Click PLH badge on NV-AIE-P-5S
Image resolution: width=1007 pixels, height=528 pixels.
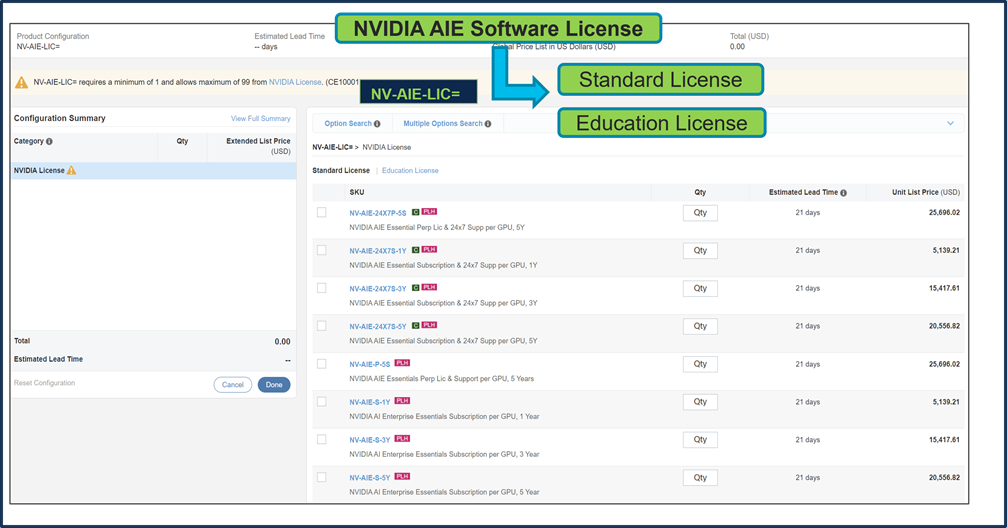[402, 363]
